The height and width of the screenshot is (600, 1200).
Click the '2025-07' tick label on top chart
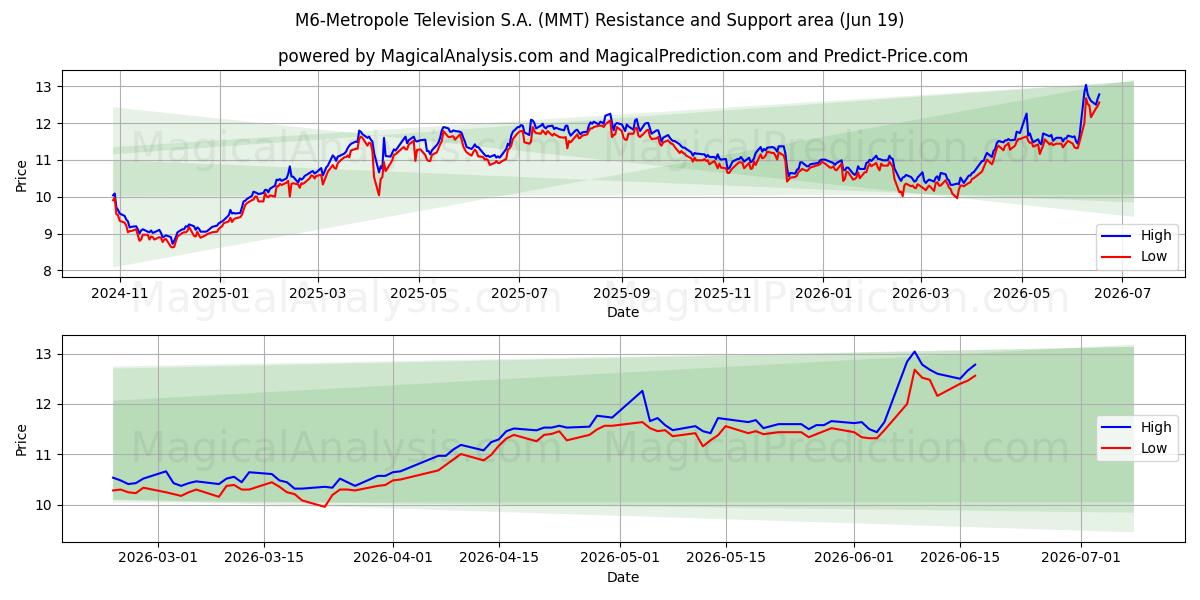(x=519, y=294)
